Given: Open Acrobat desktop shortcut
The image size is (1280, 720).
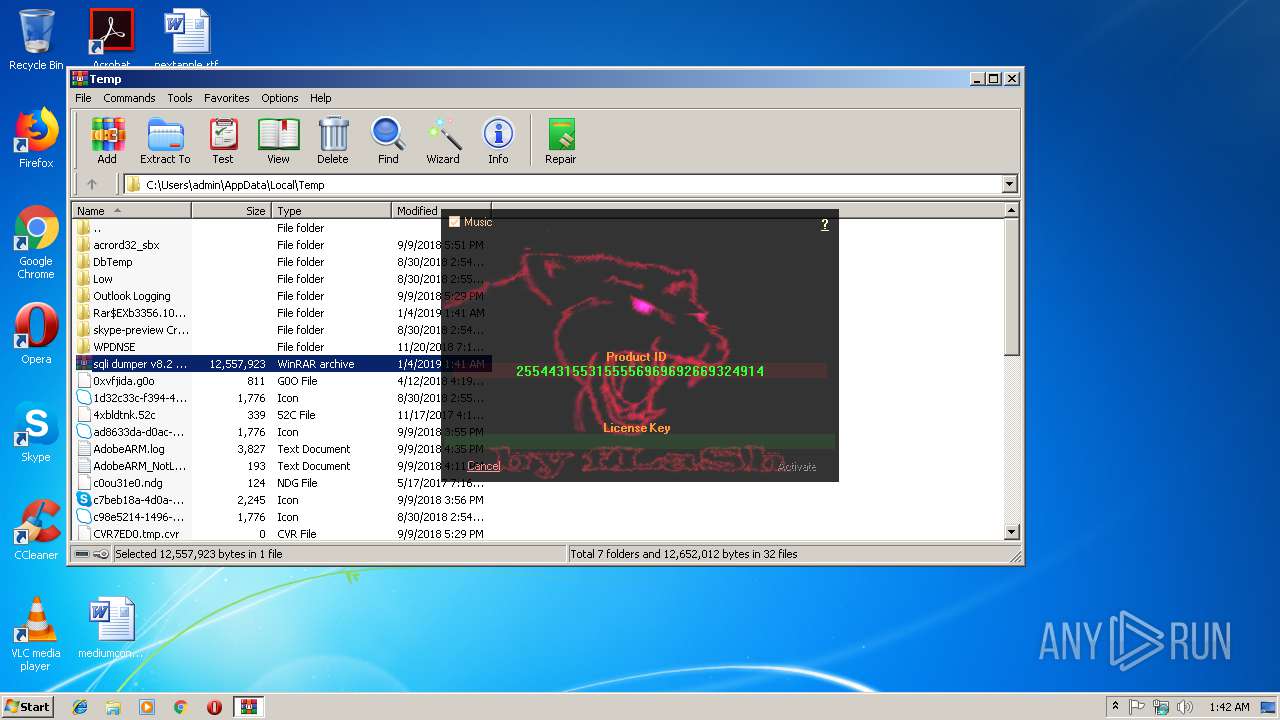Looking at the screenshot, I should (x=111, y=38).
